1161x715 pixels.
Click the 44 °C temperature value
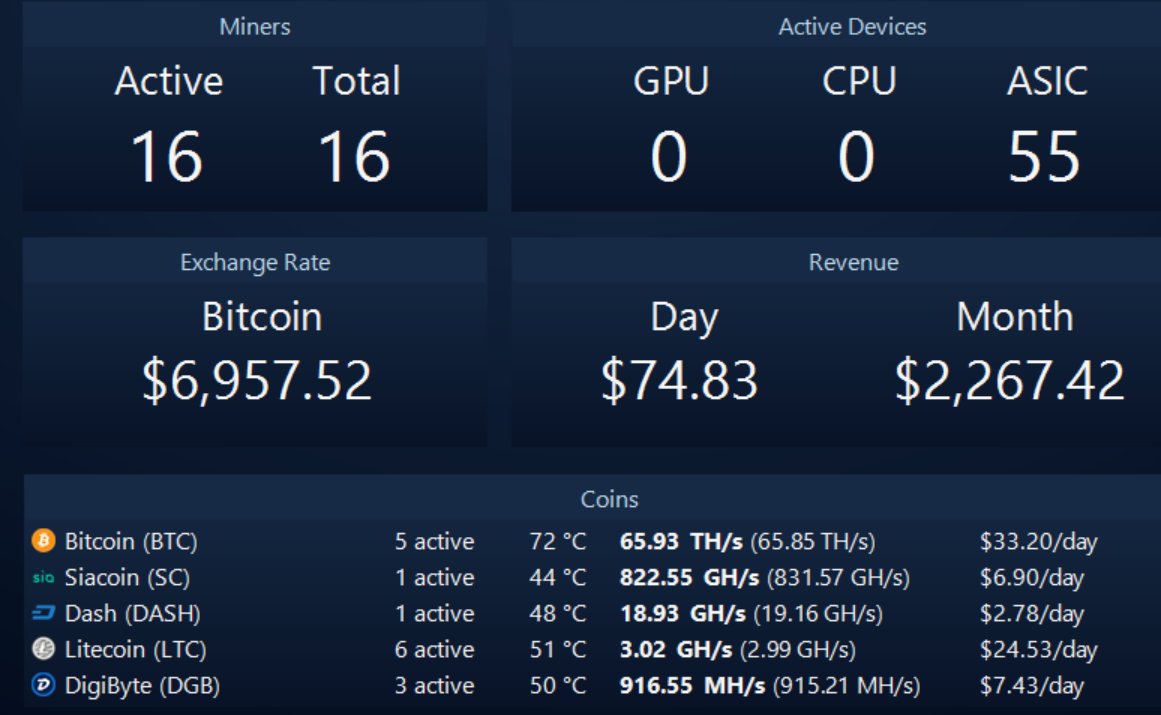(558, 578)
